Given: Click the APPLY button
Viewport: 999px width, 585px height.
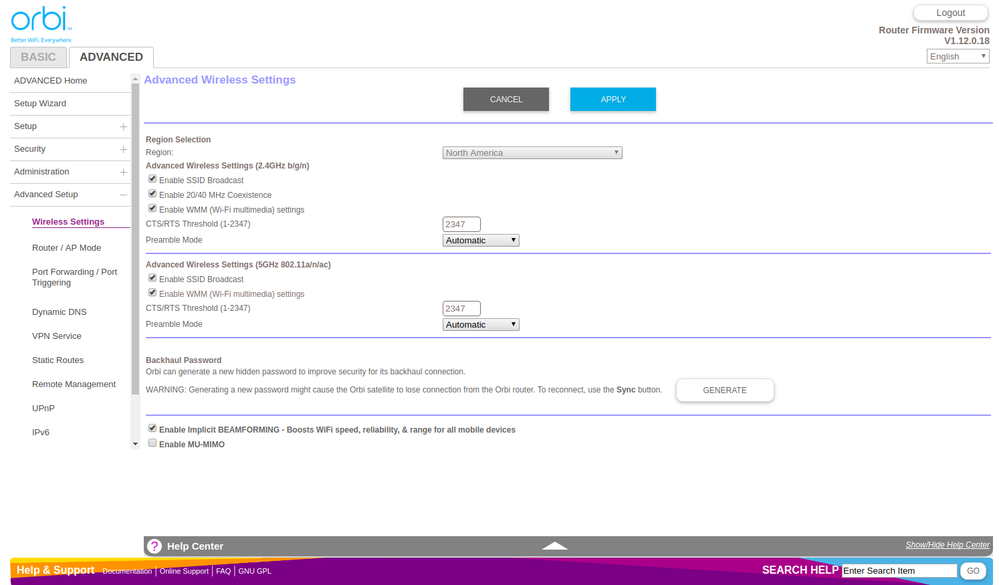Looking at the screenshot, I should coord(612,99).
